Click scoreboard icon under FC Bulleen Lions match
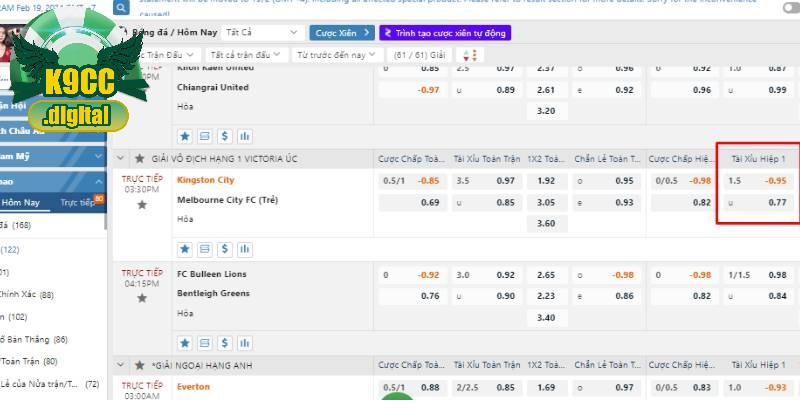This screenshot has height=409, width=800. [x=205, y=343]
